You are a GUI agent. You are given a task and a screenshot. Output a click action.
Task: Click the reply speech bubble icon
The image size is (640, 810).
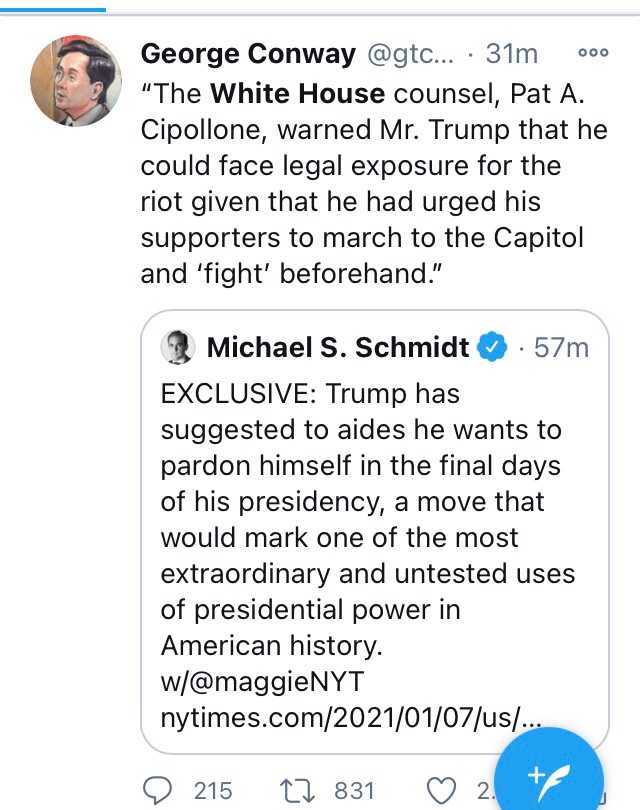(x=158, y=790)
